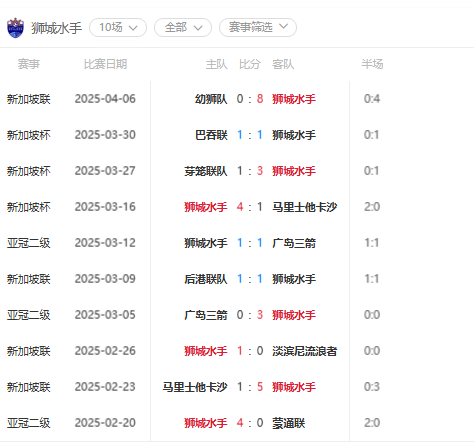Image resolution: width=474 pixels, height=442 pixels.
Task: Click the 1 : 5 score on 2025-02-23
Action: click(x=250, y=387)
